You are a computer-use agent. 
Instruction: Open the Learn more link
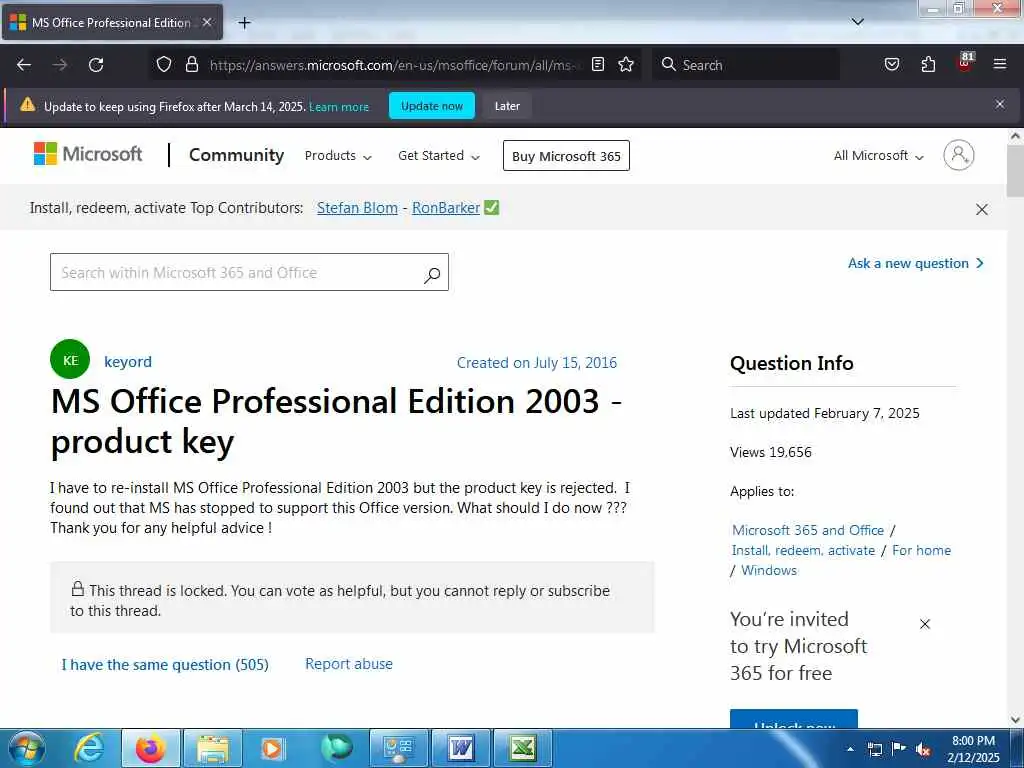(x=339, y=106)
